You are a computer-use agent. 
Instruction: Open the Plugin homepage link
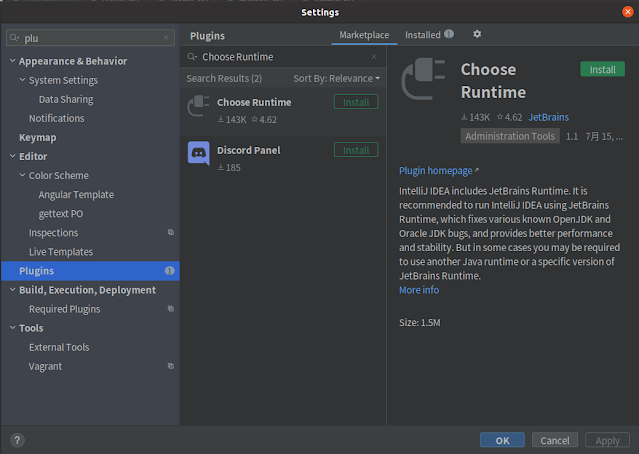(436, 171)
